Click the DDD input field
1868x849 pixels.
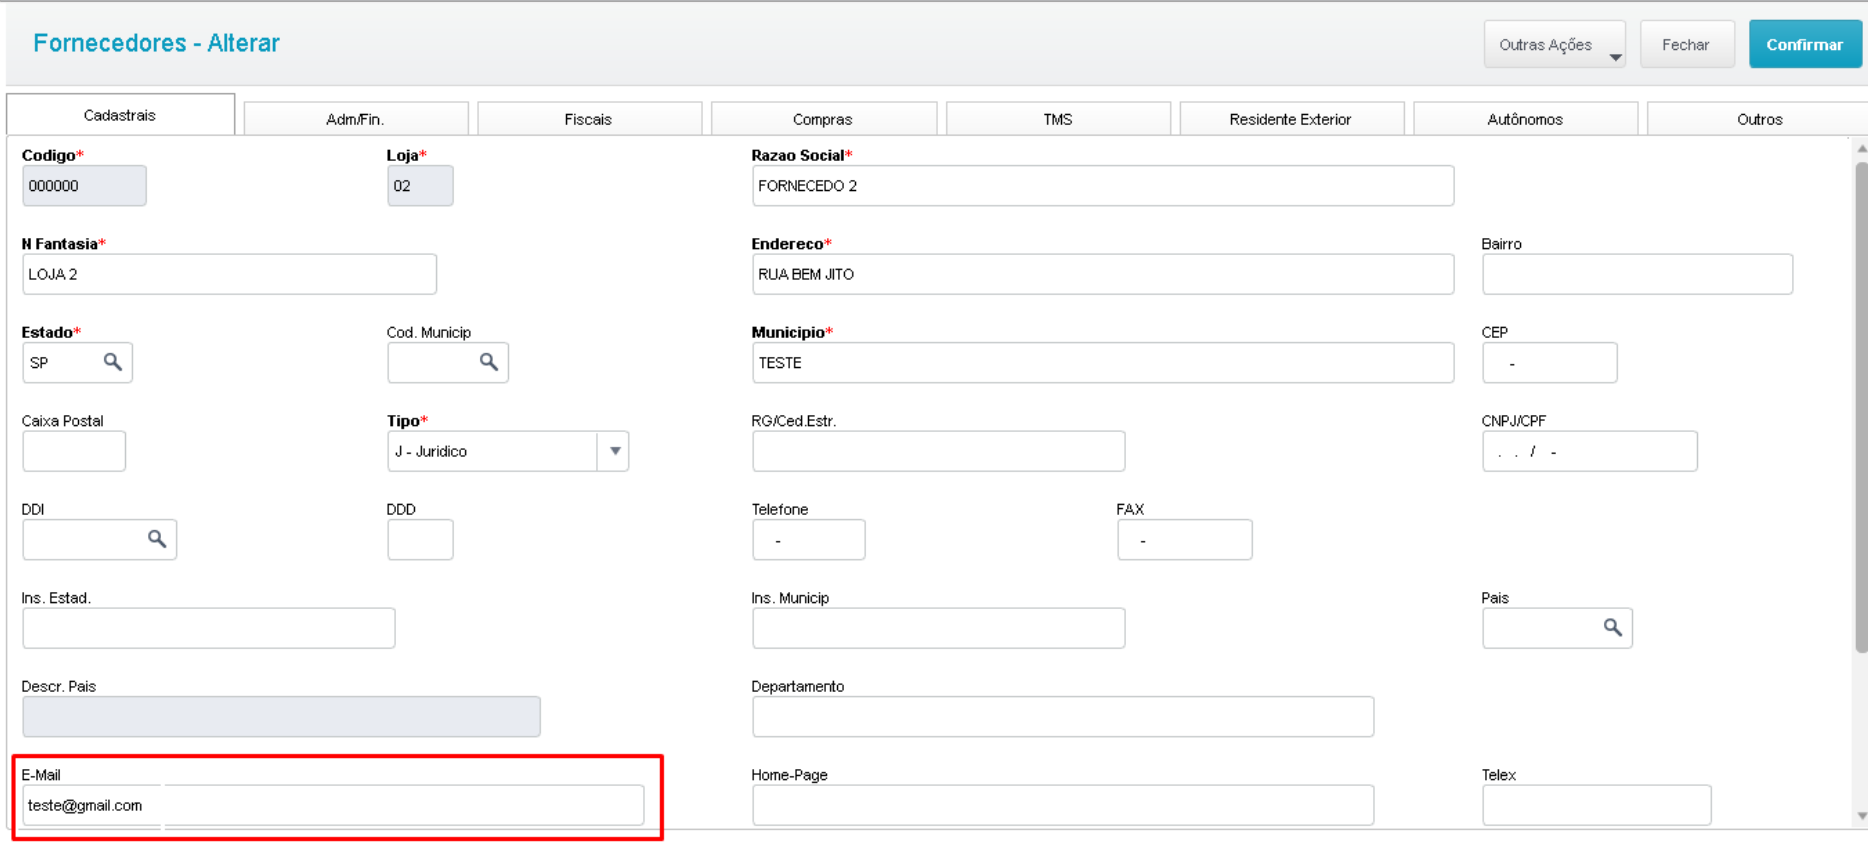[x=420, y=540]
